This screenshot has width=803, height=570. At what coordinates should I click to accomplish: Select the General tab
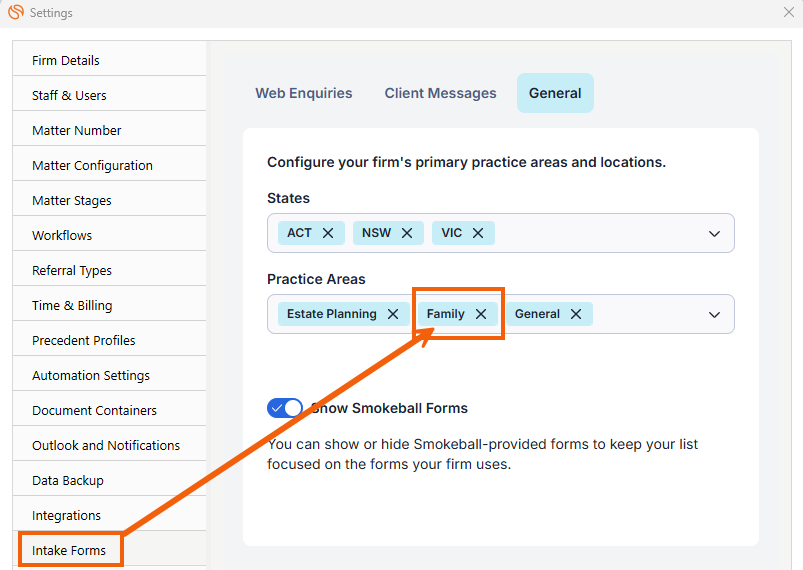tap(555, 93)
